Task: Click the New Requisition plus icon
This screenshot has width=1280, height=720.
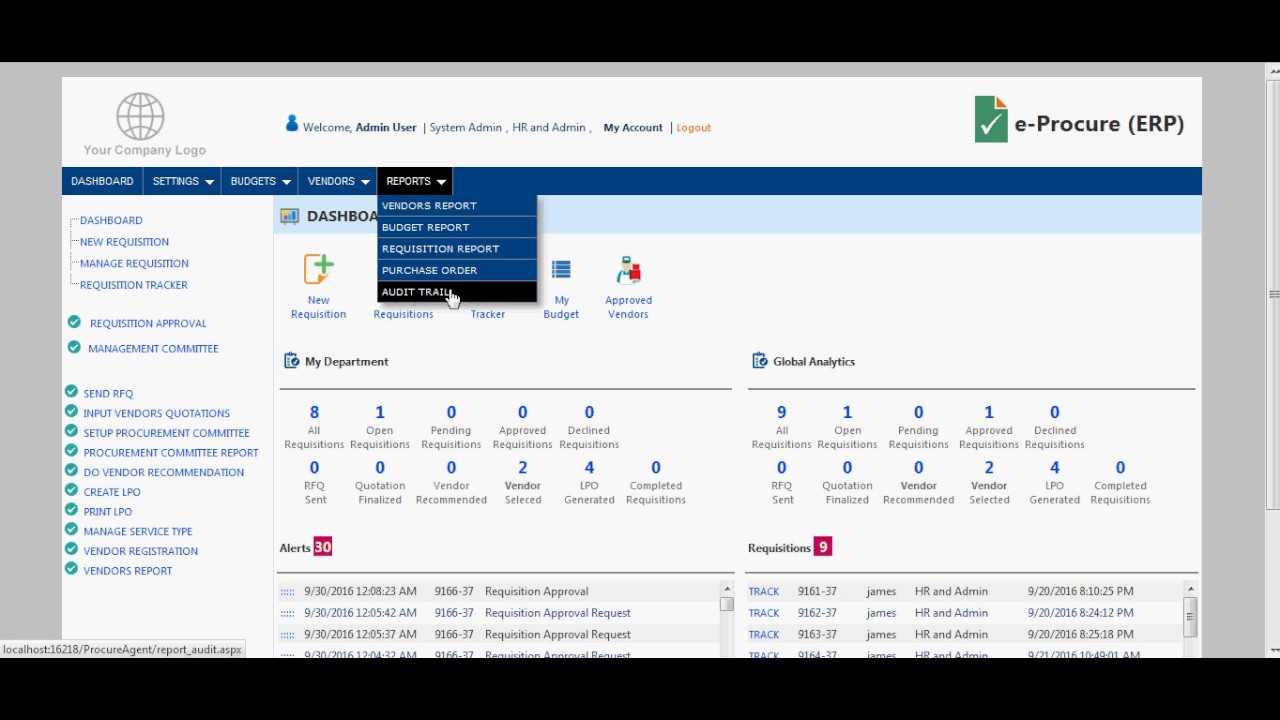Action: pos(318,270)
